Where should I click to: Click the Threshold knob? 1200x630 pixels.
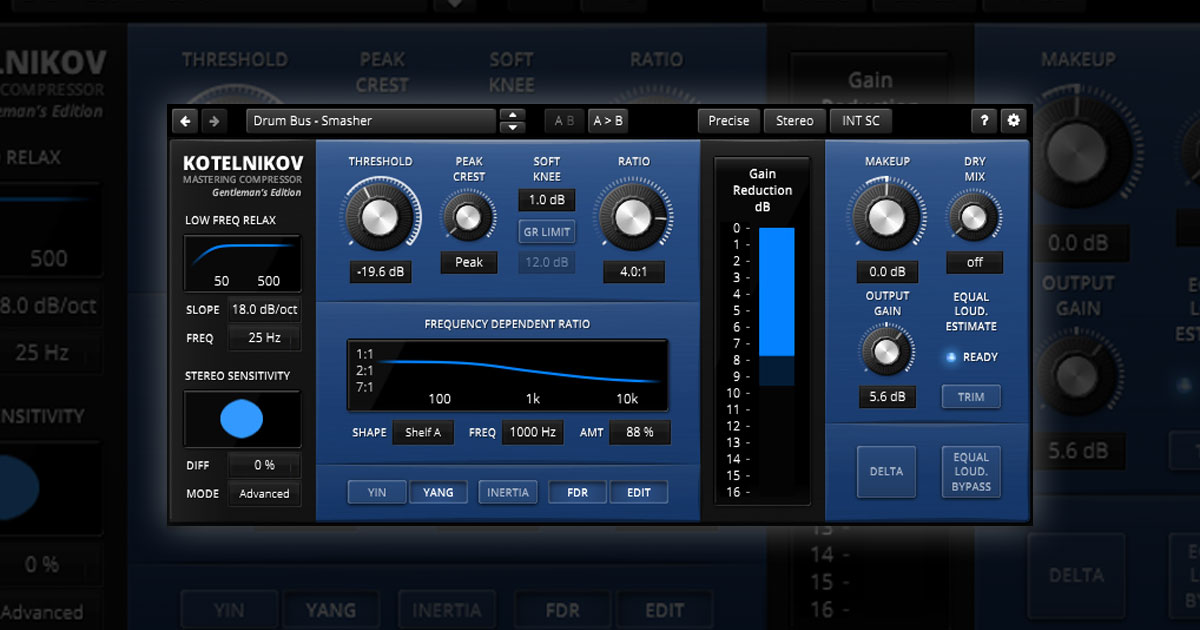381,215
